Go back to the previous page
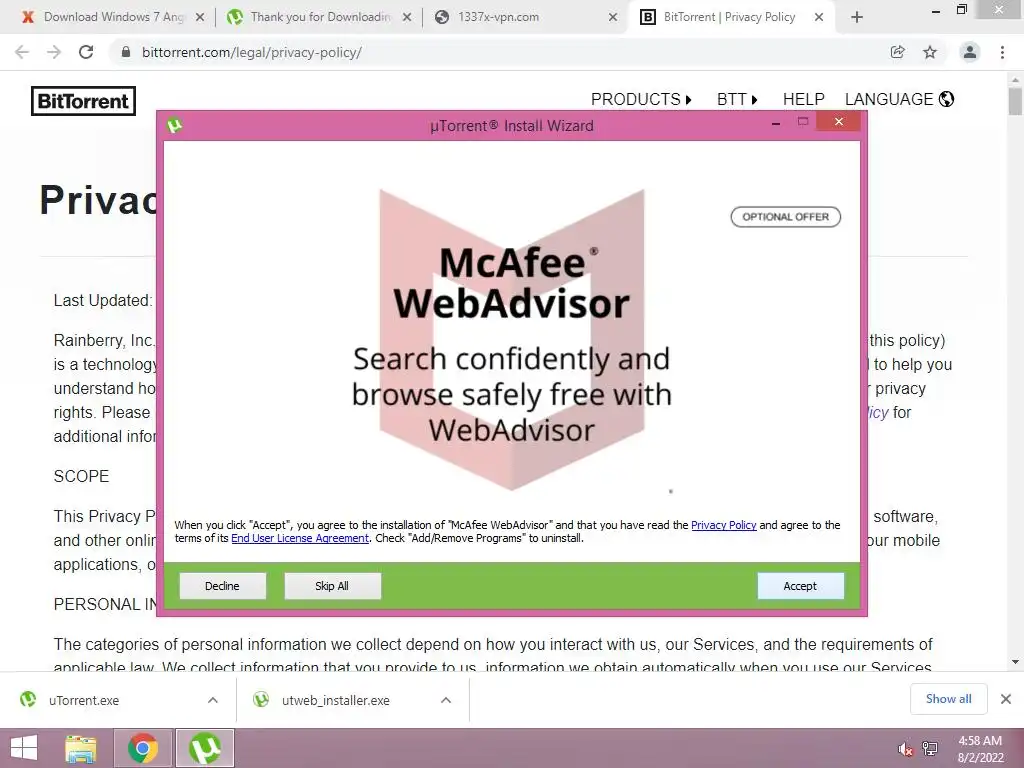 [x=22, y=52]
